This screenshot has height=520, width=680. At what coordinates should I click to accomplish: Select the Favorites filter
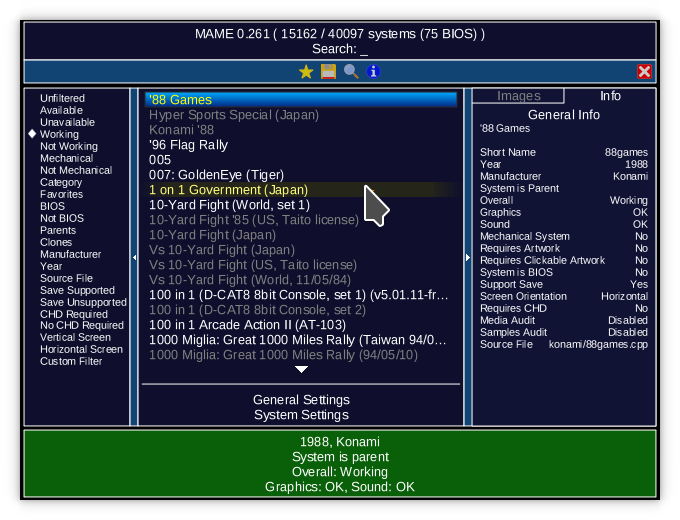pos(61,194)
